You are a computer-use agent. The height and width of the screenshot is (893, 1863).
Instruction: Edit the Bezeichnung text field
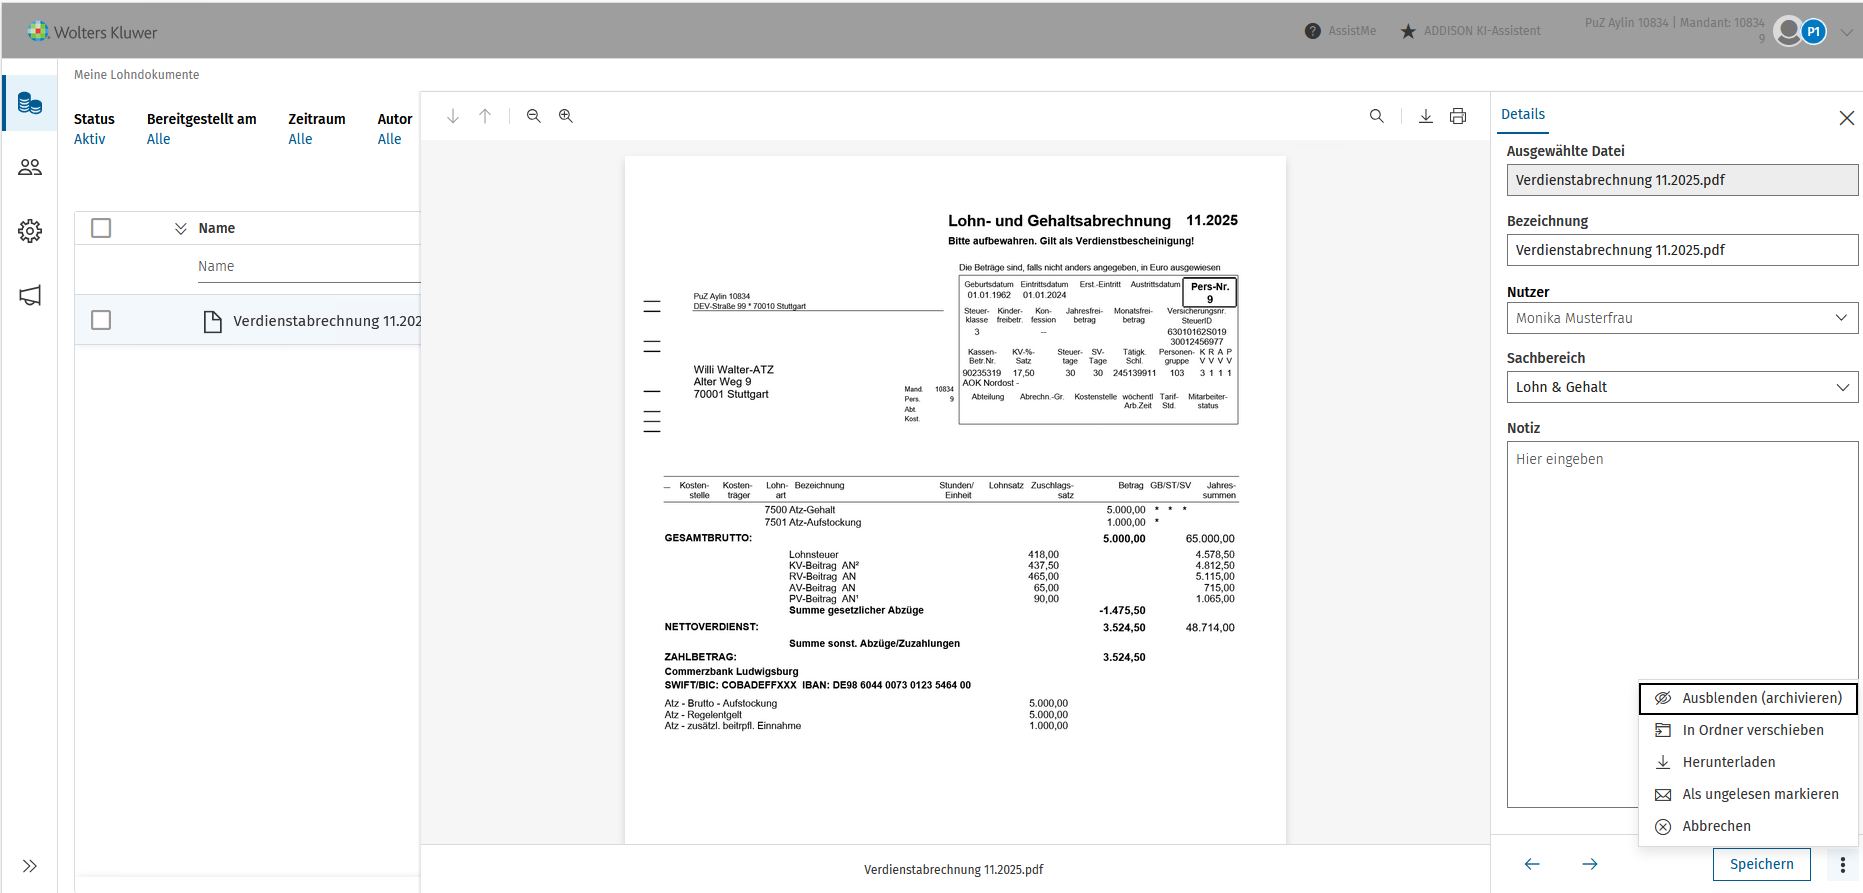(x=1683, y=250)
